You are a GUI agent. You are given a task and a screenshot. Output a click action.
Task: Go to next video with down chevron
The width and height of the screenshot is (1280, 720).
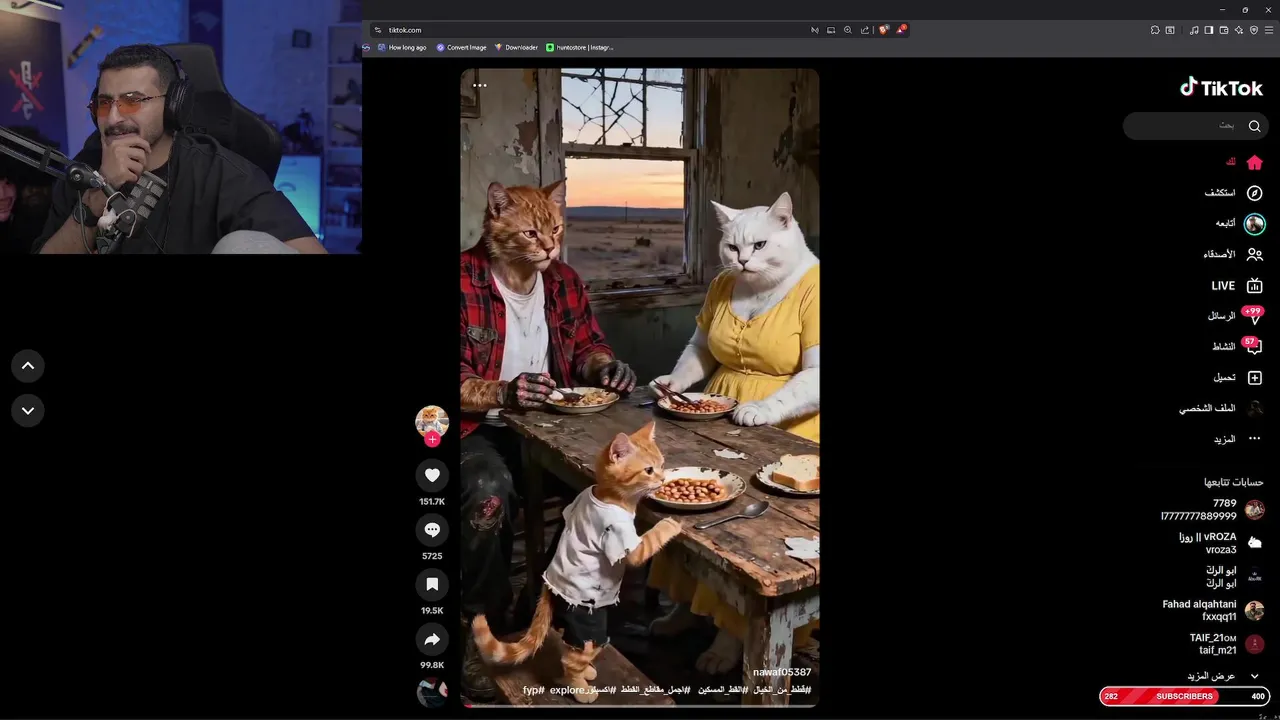tap(28, 410)
